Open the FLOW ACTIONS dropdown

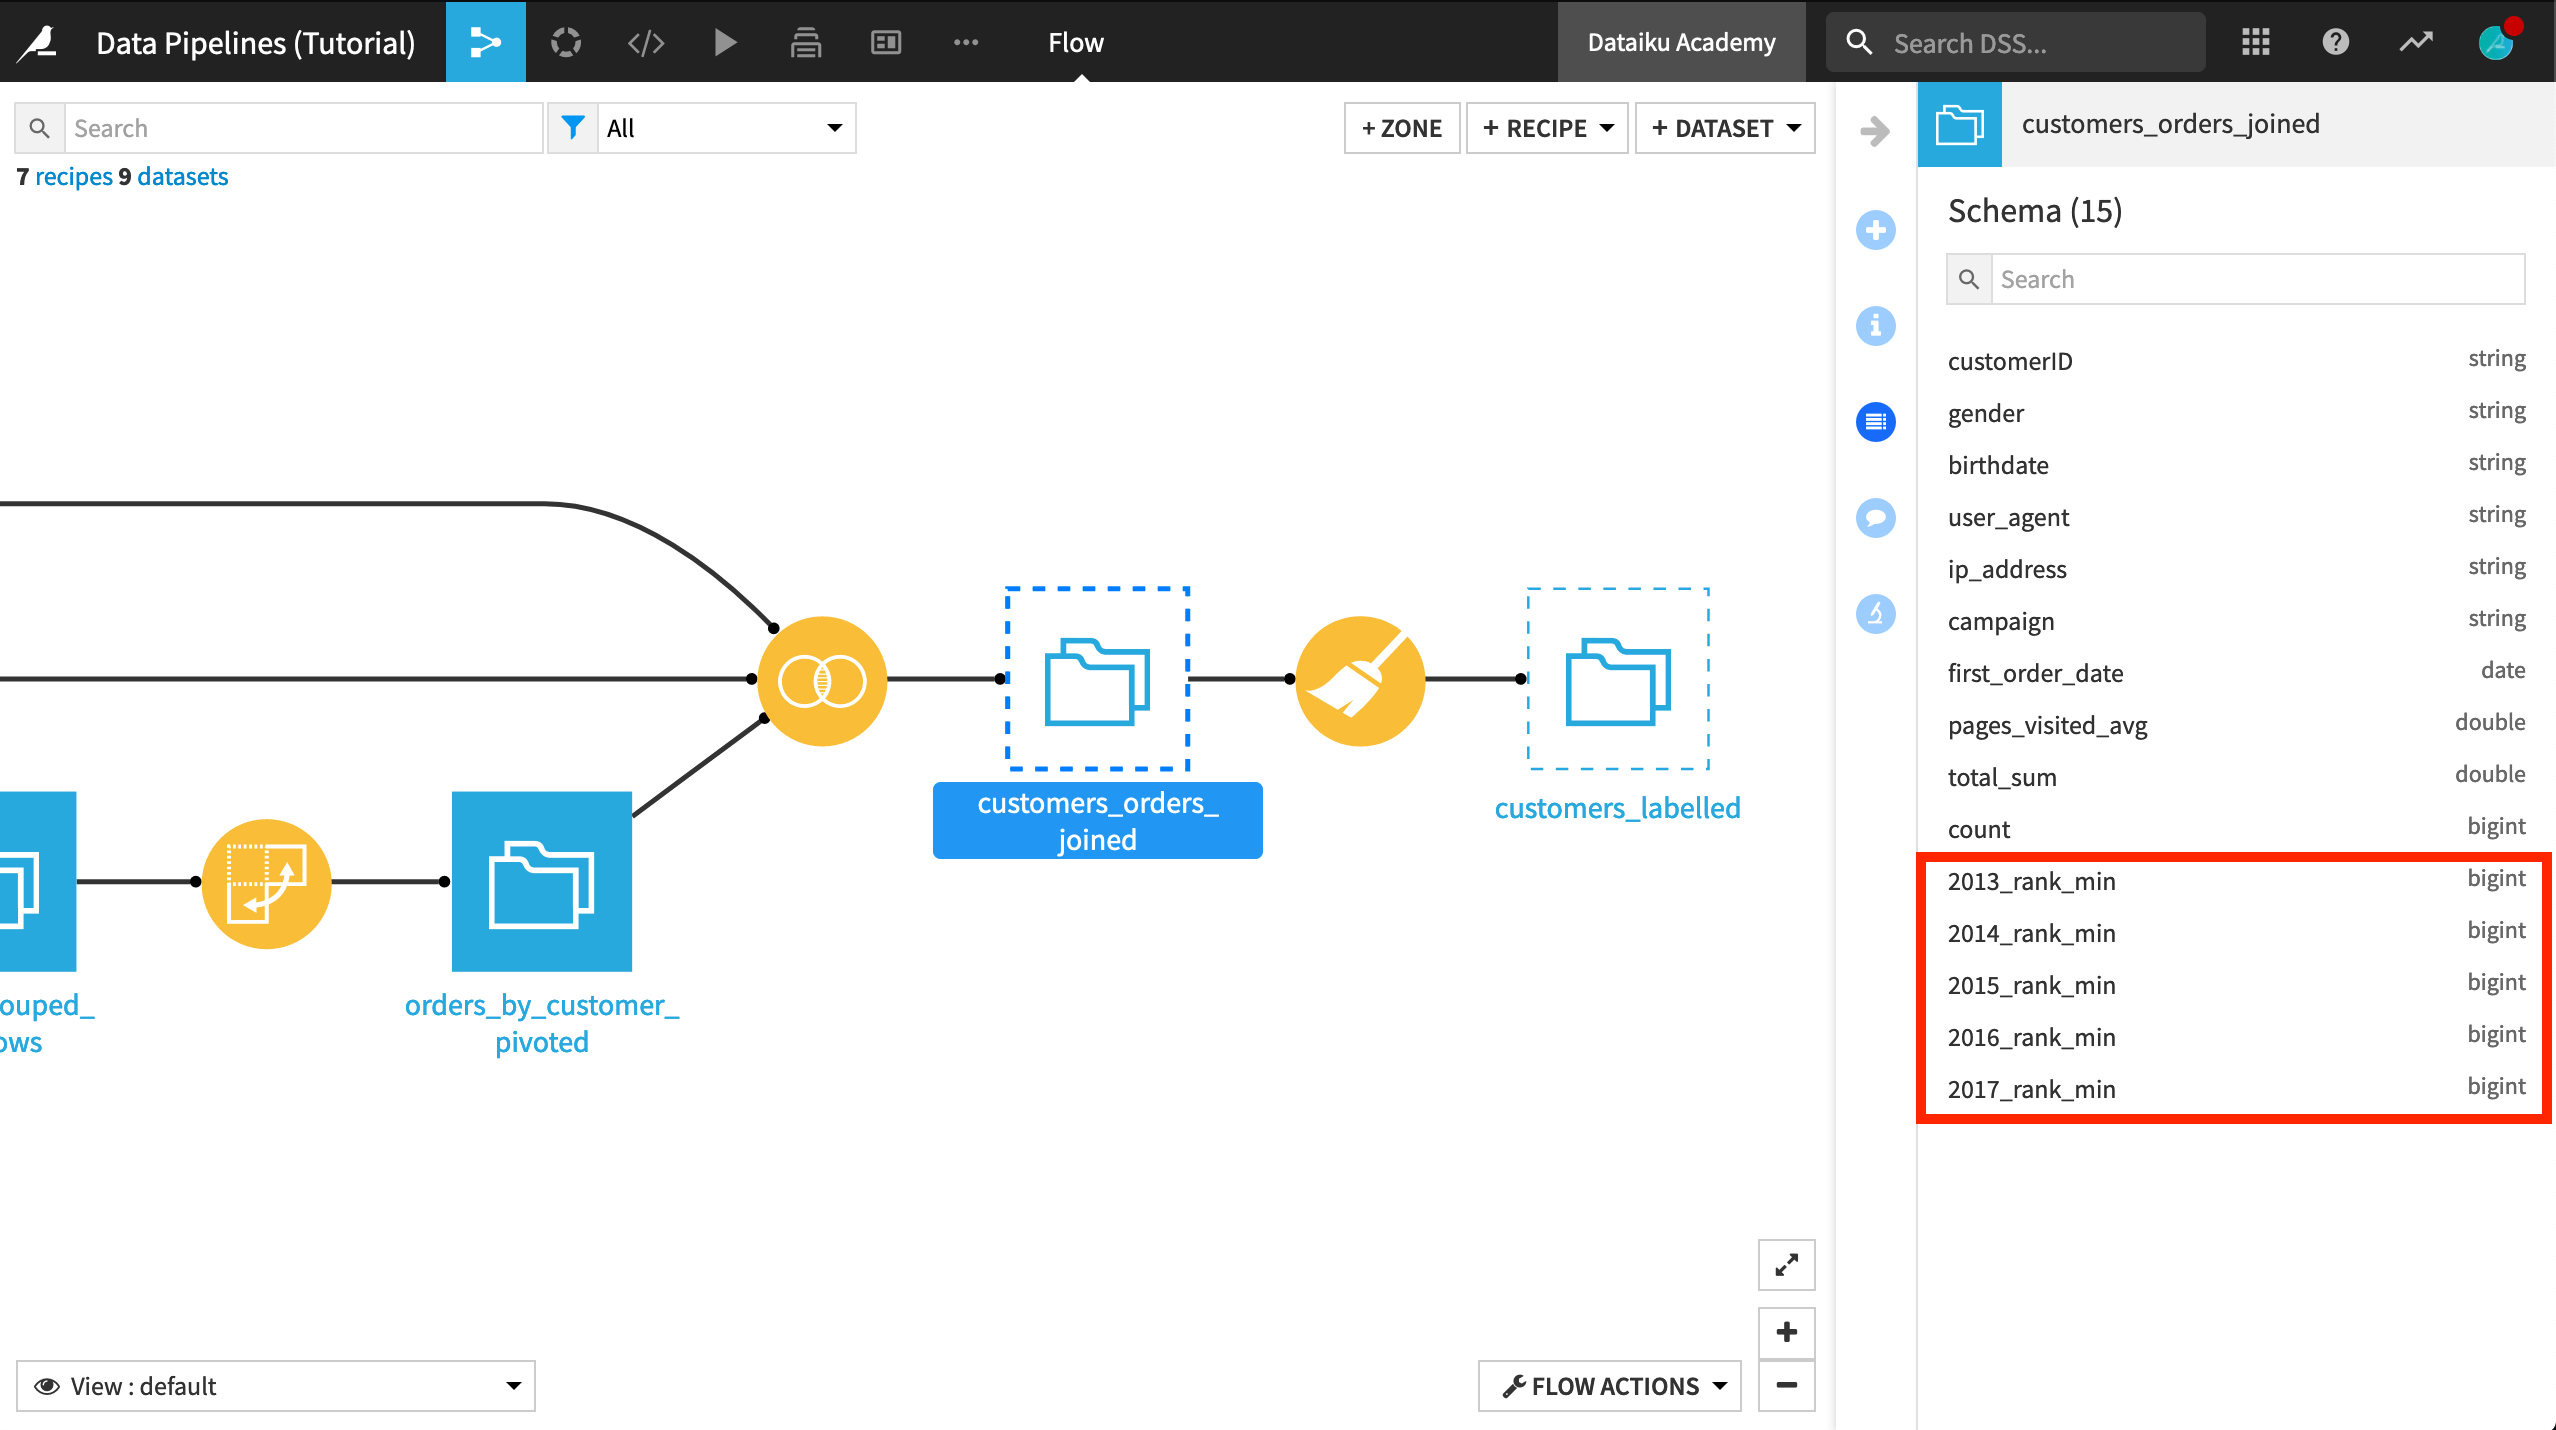point(1610,1386)
